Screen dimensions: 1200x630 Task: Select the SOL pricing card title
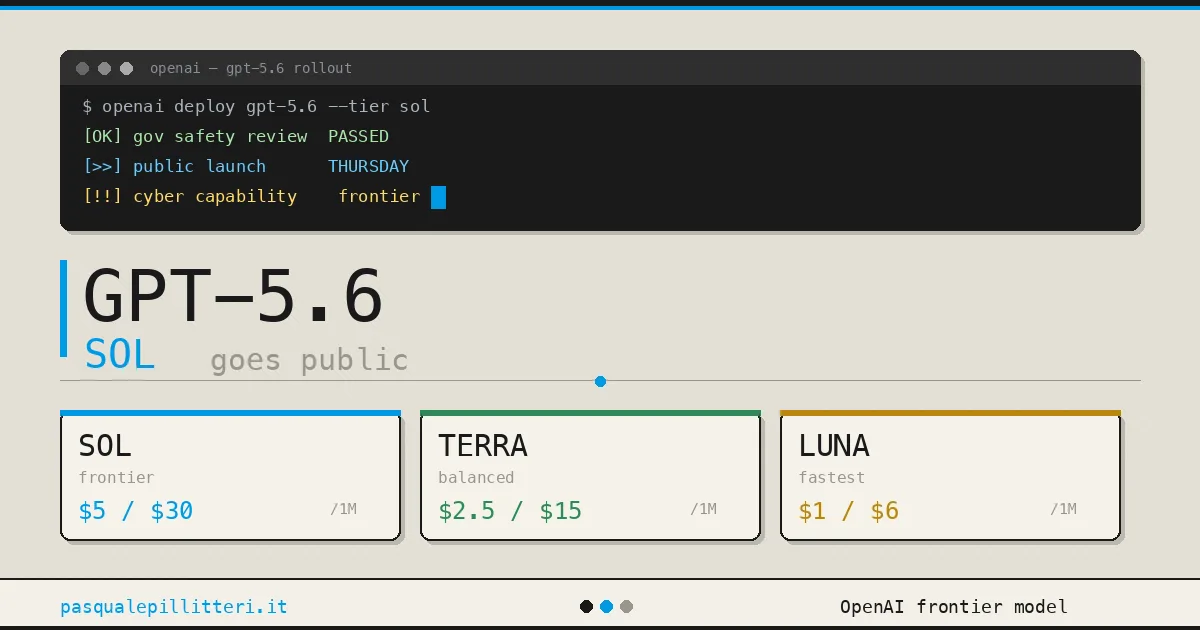point(105,445)
